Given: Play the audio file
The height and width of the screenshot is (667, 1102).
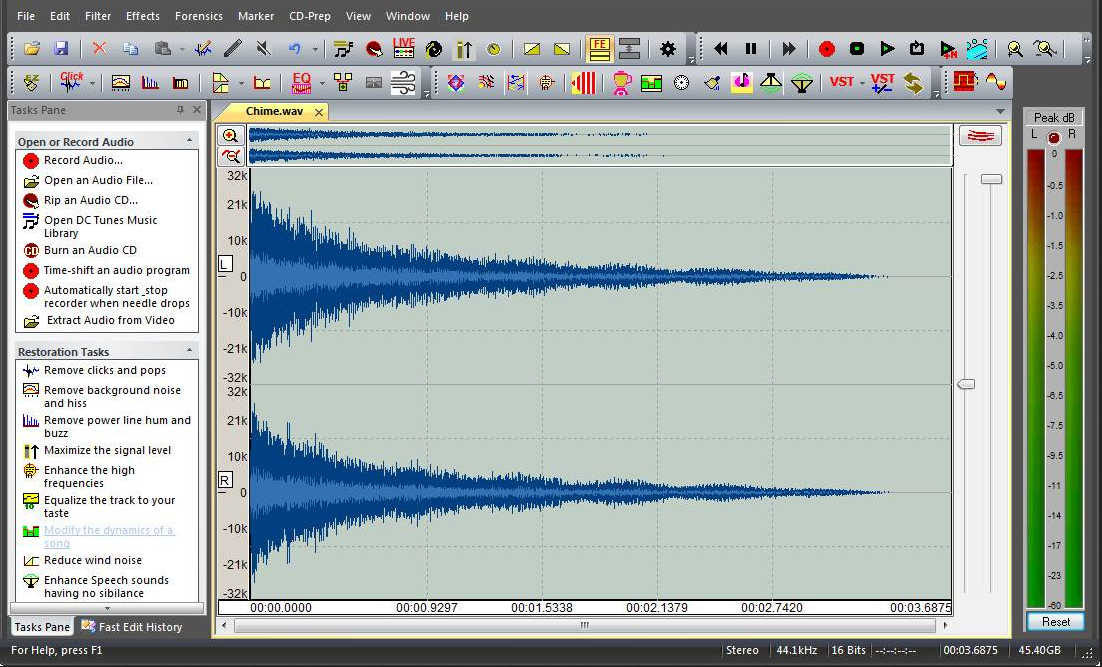Looking at the screenshot, I should coord(887,48).
